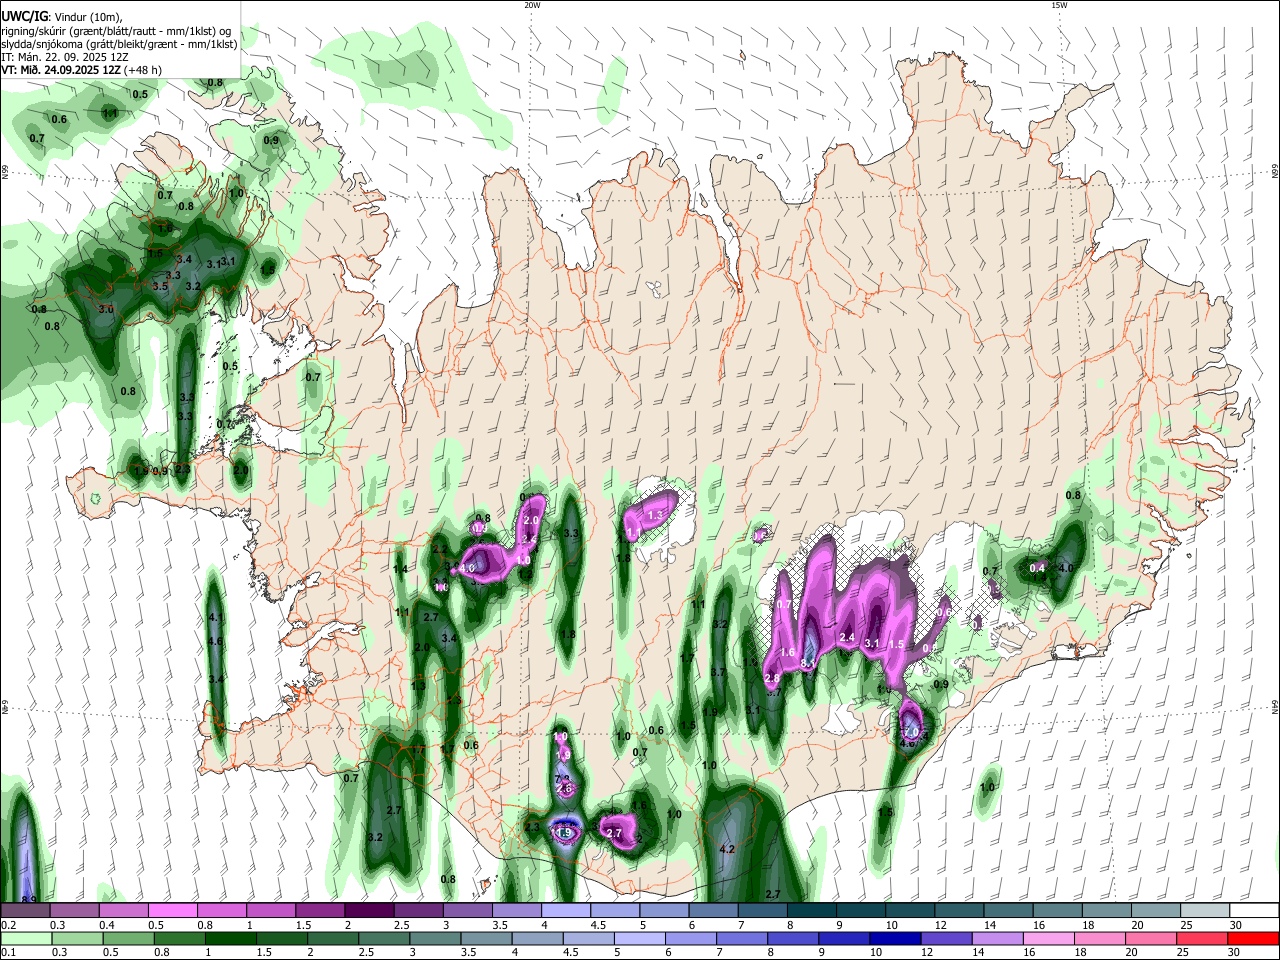1280x960 pixels.
Task: Click the 15W longitude label
Action: [x=1059, y=5]
